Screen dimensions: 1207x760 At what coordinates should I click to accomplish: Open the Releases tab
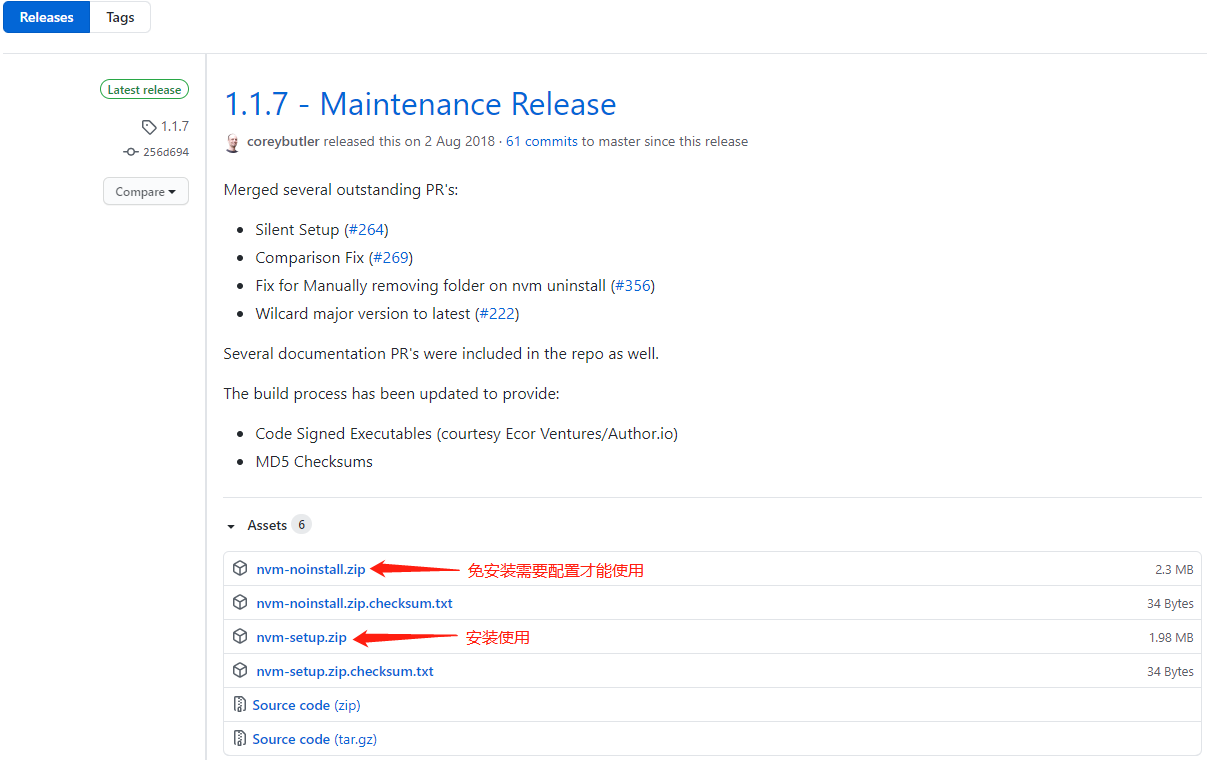47,17
